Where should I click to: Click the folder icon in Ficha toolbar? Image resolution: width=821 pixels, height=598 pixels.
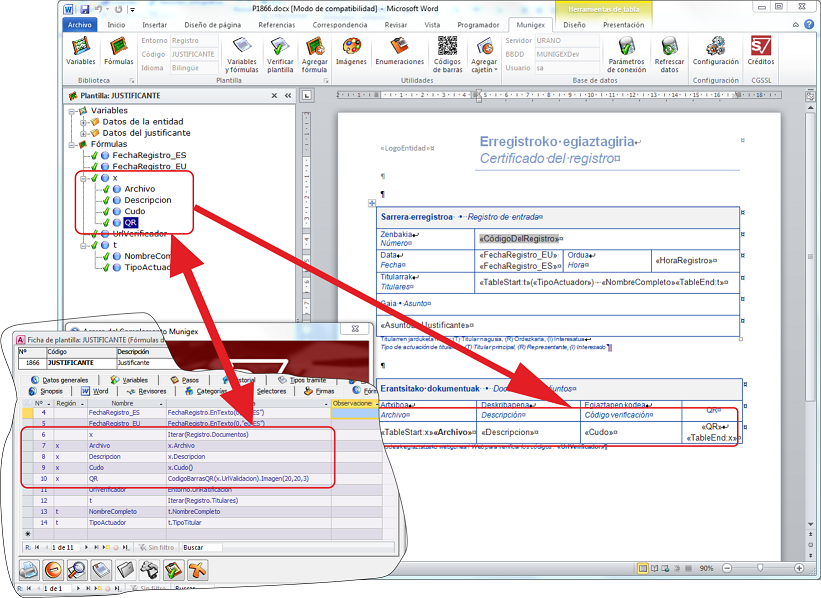pyautogui.click(x=125, y=569)
